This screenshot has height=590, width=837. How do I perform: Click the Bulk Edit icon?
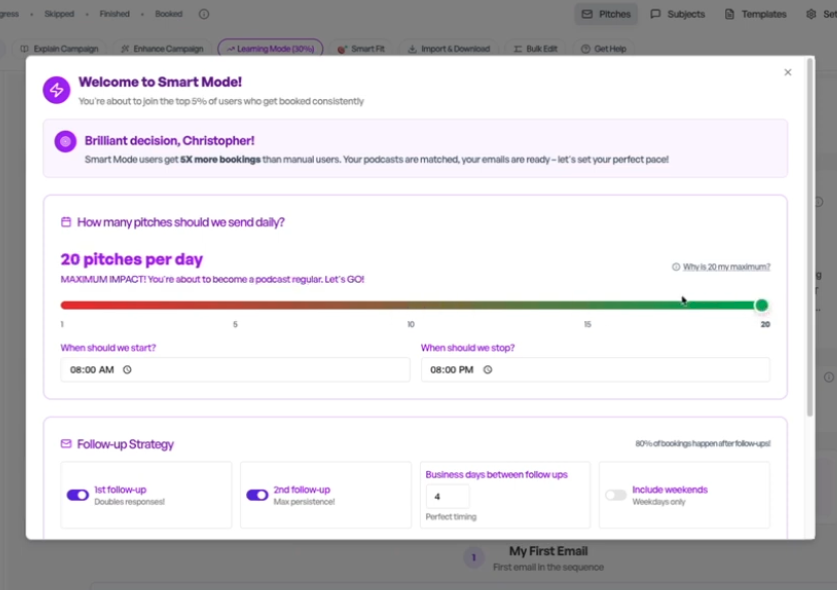pyautogui.click(x=517, y=49)
